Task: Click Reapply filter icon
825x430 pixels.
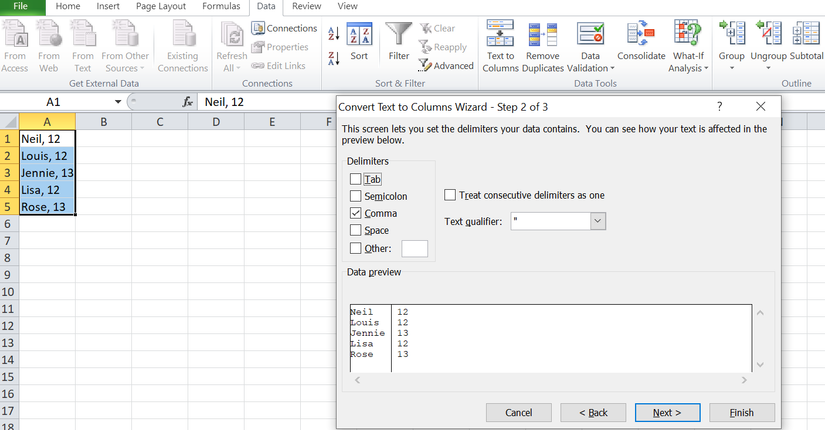Action: (x=443, y=47)
